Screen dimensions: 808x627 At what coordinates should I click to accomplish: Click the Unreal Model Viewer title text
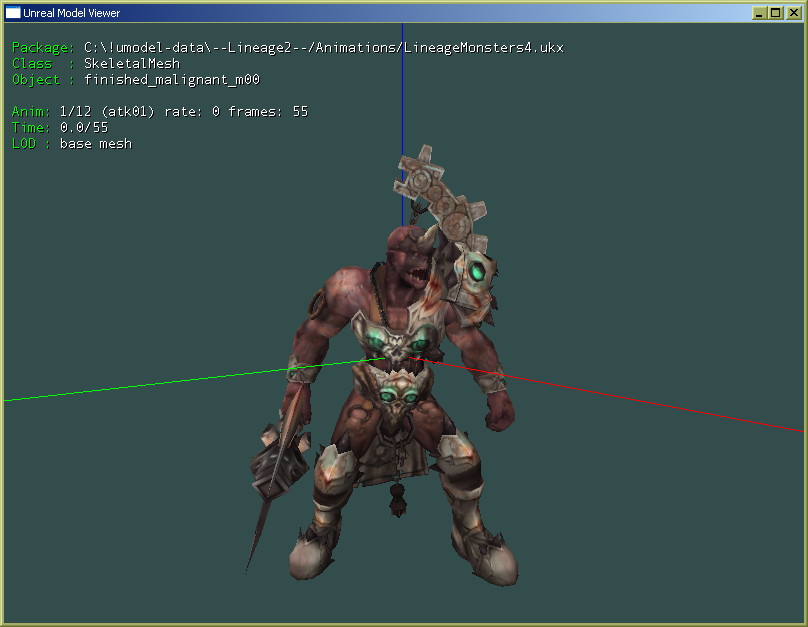point(72,13)
